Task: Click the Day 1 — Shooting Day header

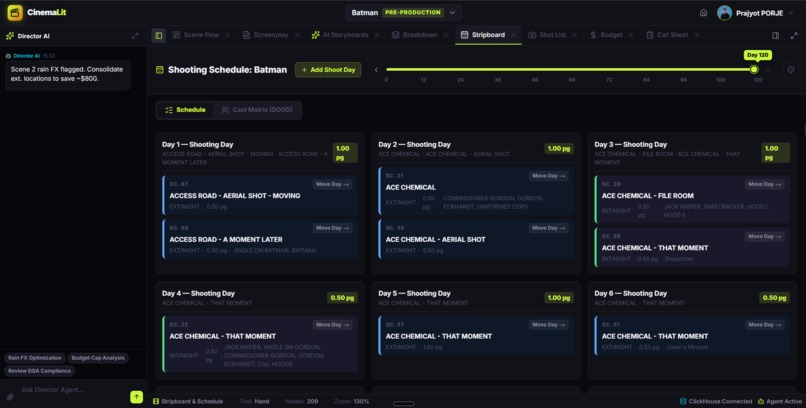Action: pos(197,145)
